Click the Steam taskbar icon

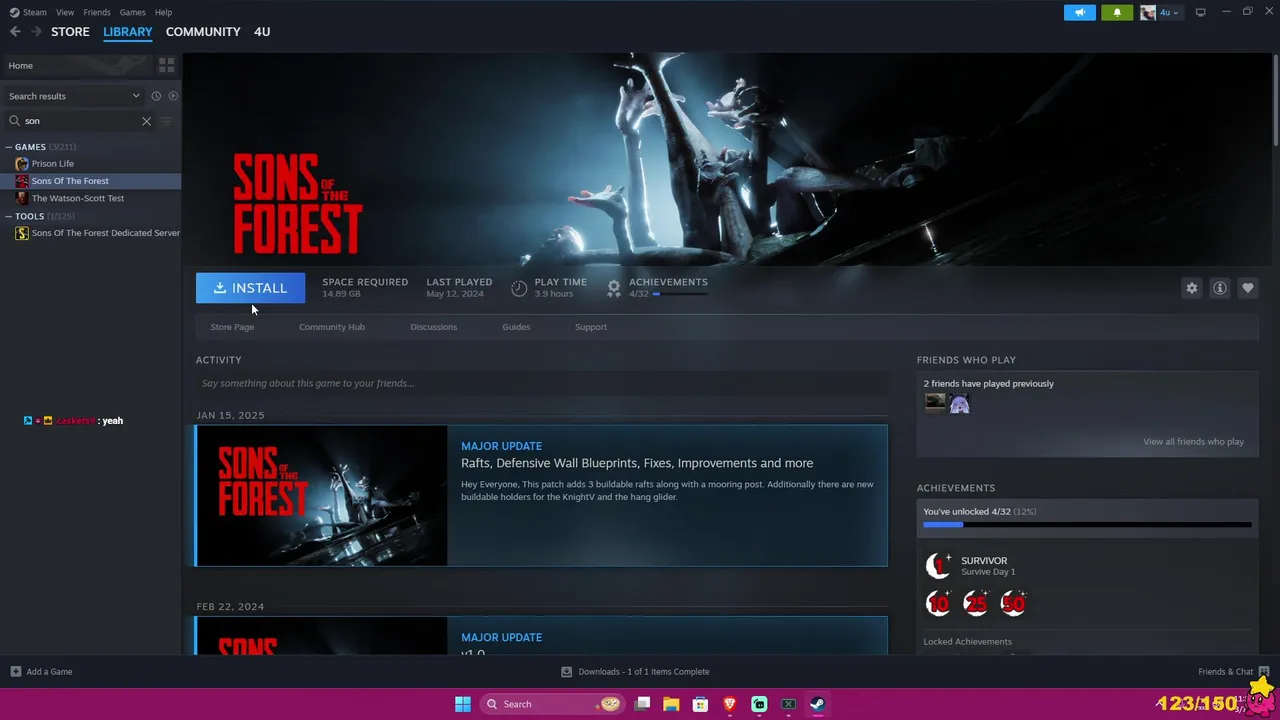point(817,704)
